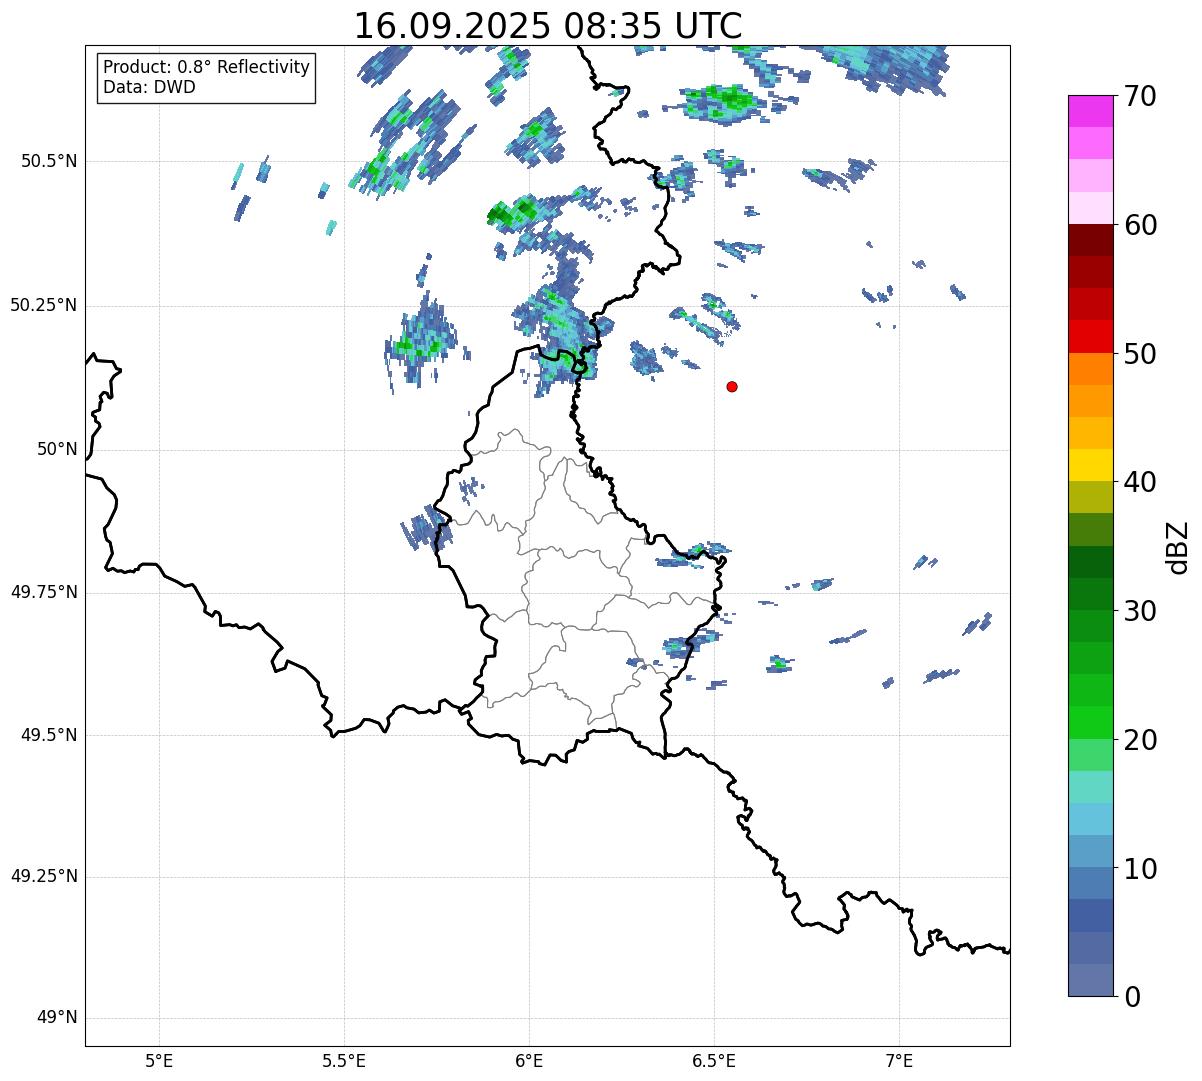Click the 49.25°N latitude label
Viewport: 1202px width, 1081px height.
pyautogui.click(x=44, y=877)
